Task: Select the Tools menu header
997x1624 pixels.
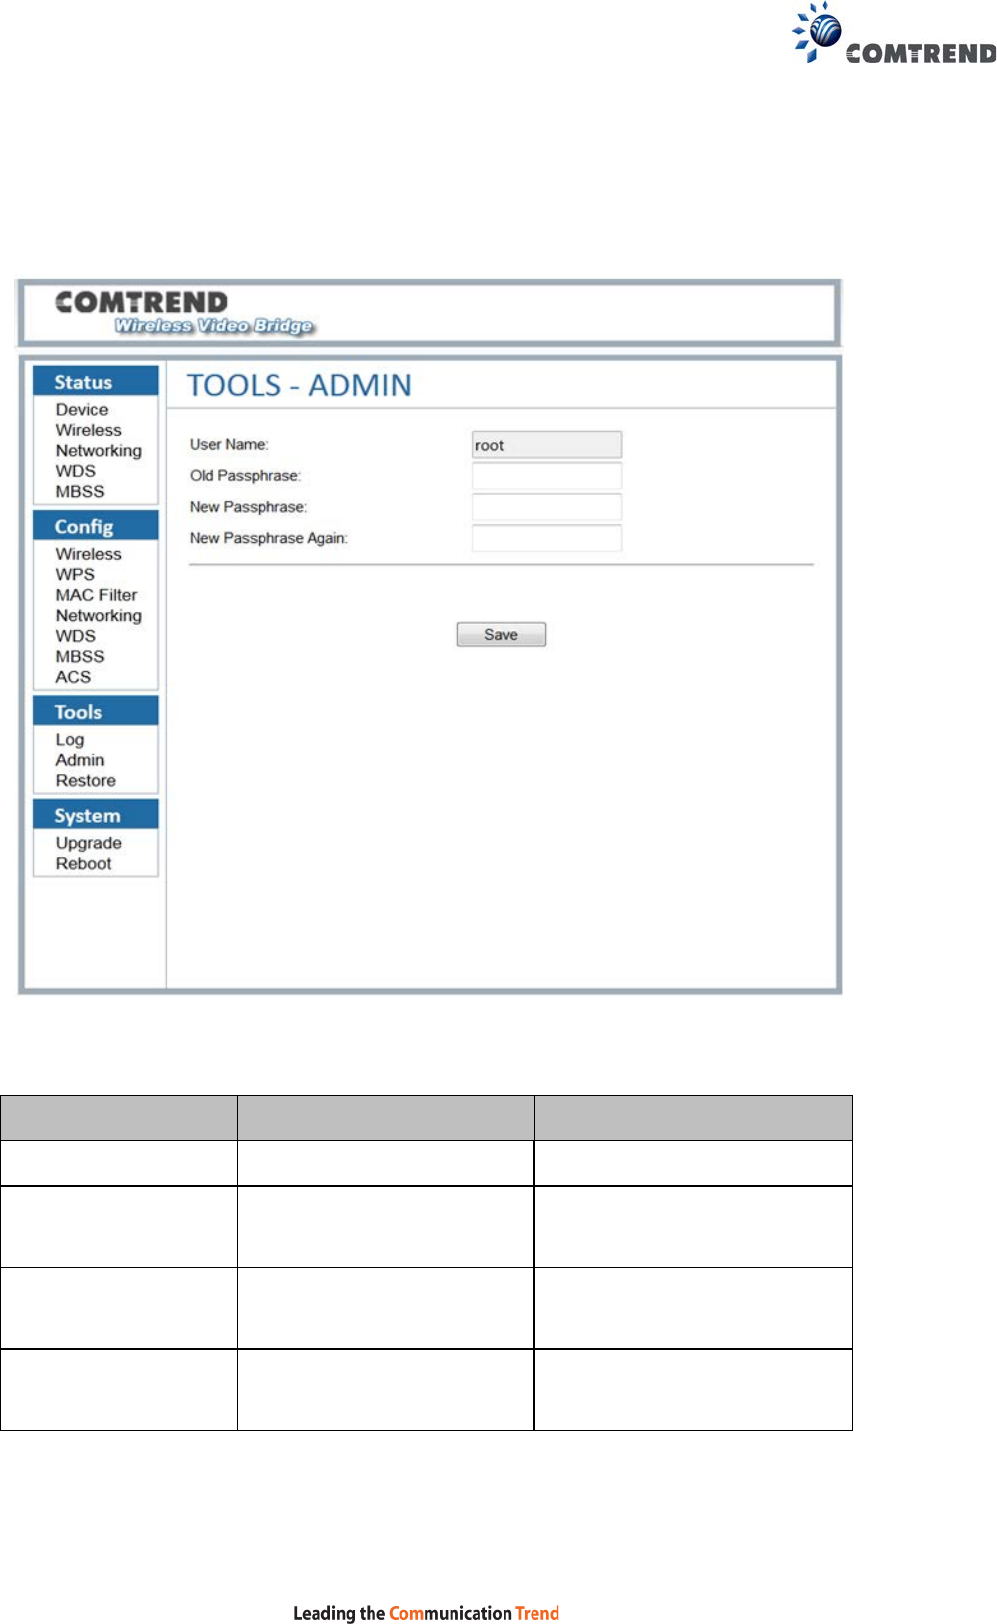Action: click(x=96, y=711)
